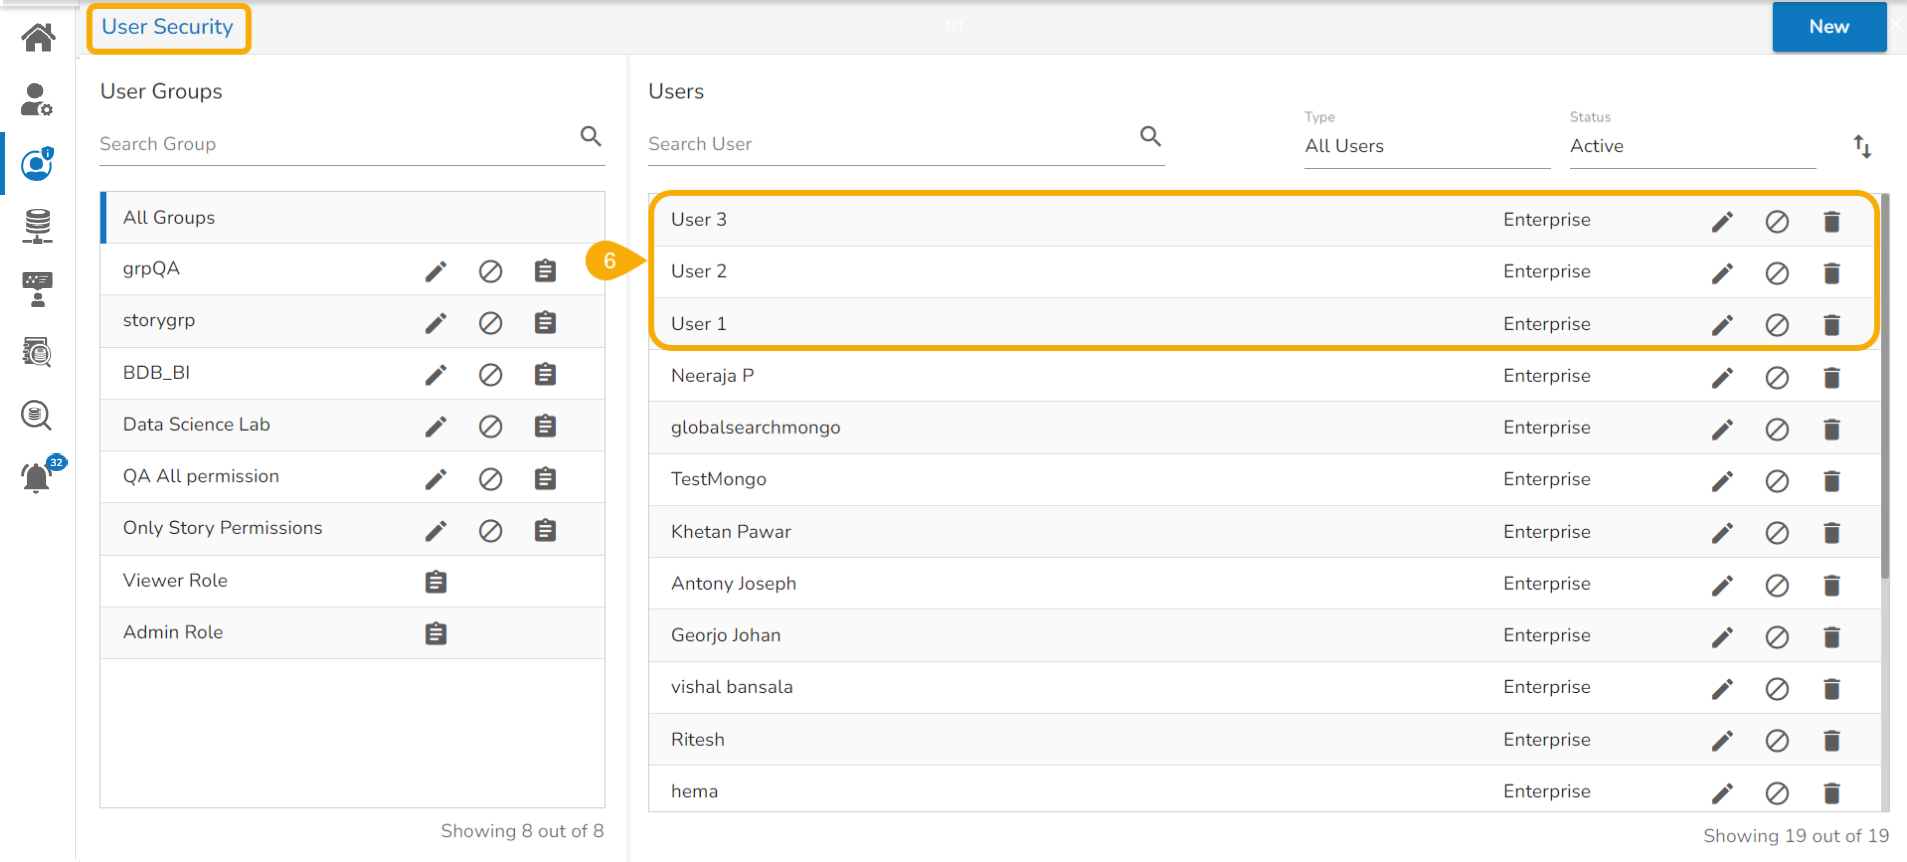Block the storygrp group
The width and height of the screenshot is (1907, 862).
(x=490, y=323)
